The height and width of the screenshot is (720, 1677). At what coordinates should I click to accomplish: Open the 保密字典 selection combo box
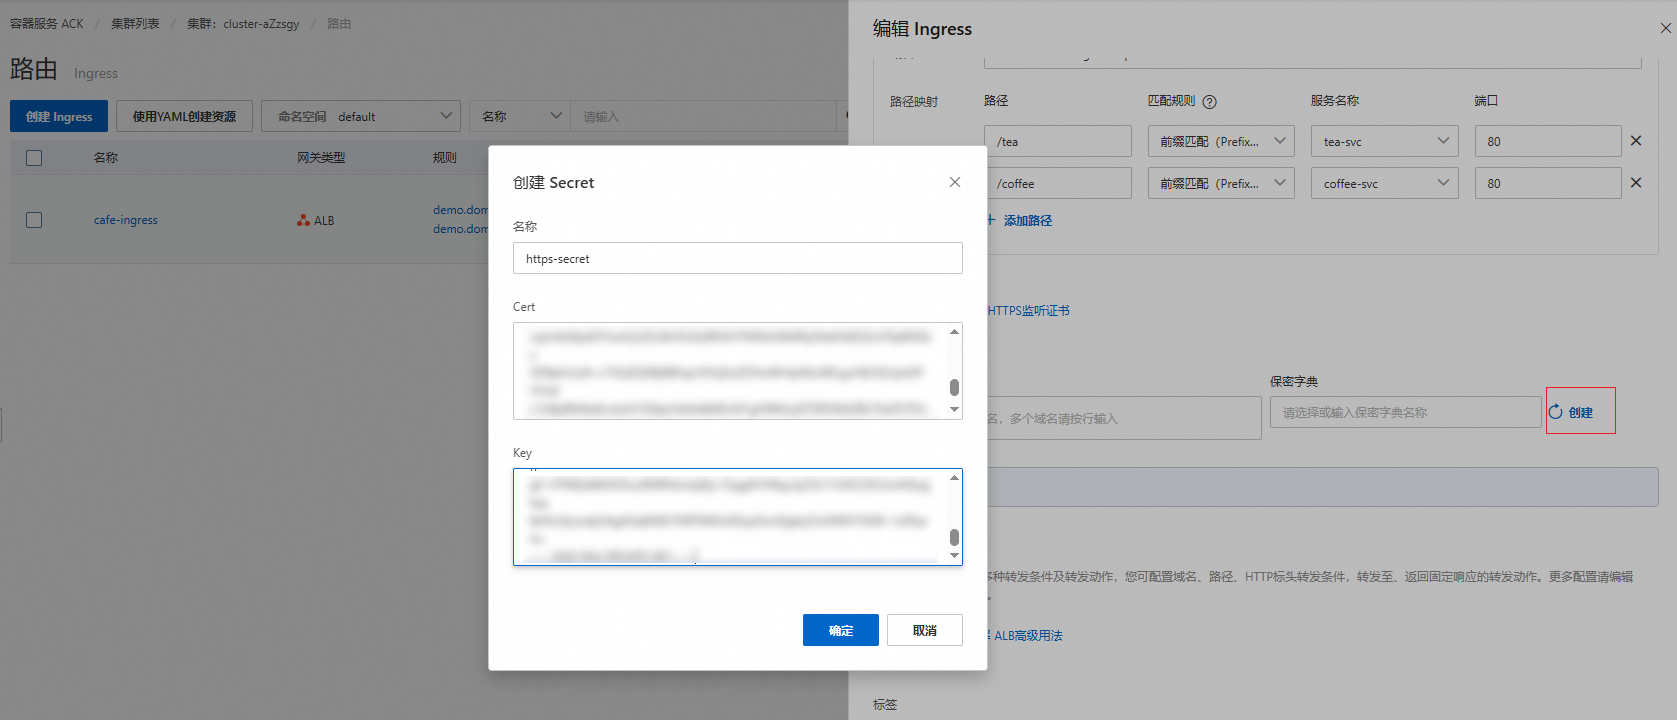point(1405,412)
